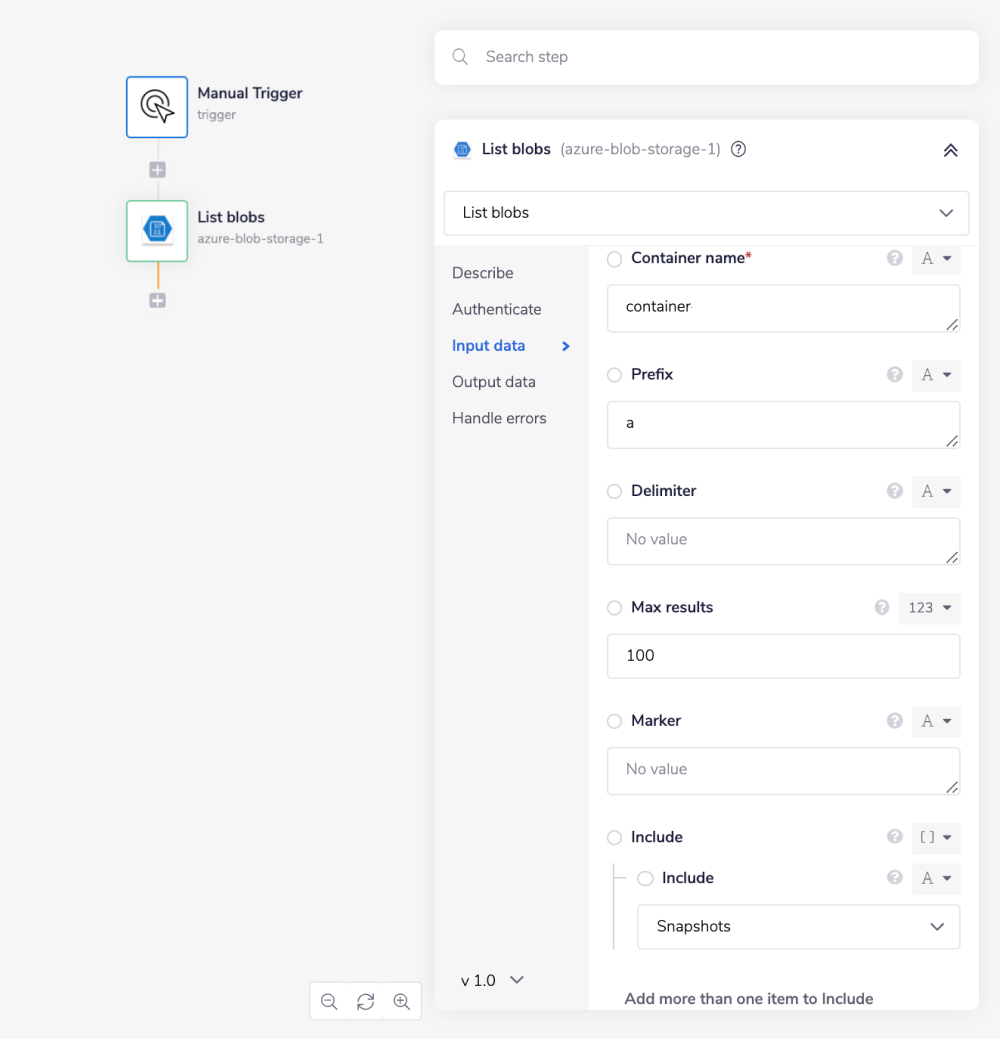Open the Output data section
The height and width of the screenshot is (1039, 1000).
click(493, 382)
